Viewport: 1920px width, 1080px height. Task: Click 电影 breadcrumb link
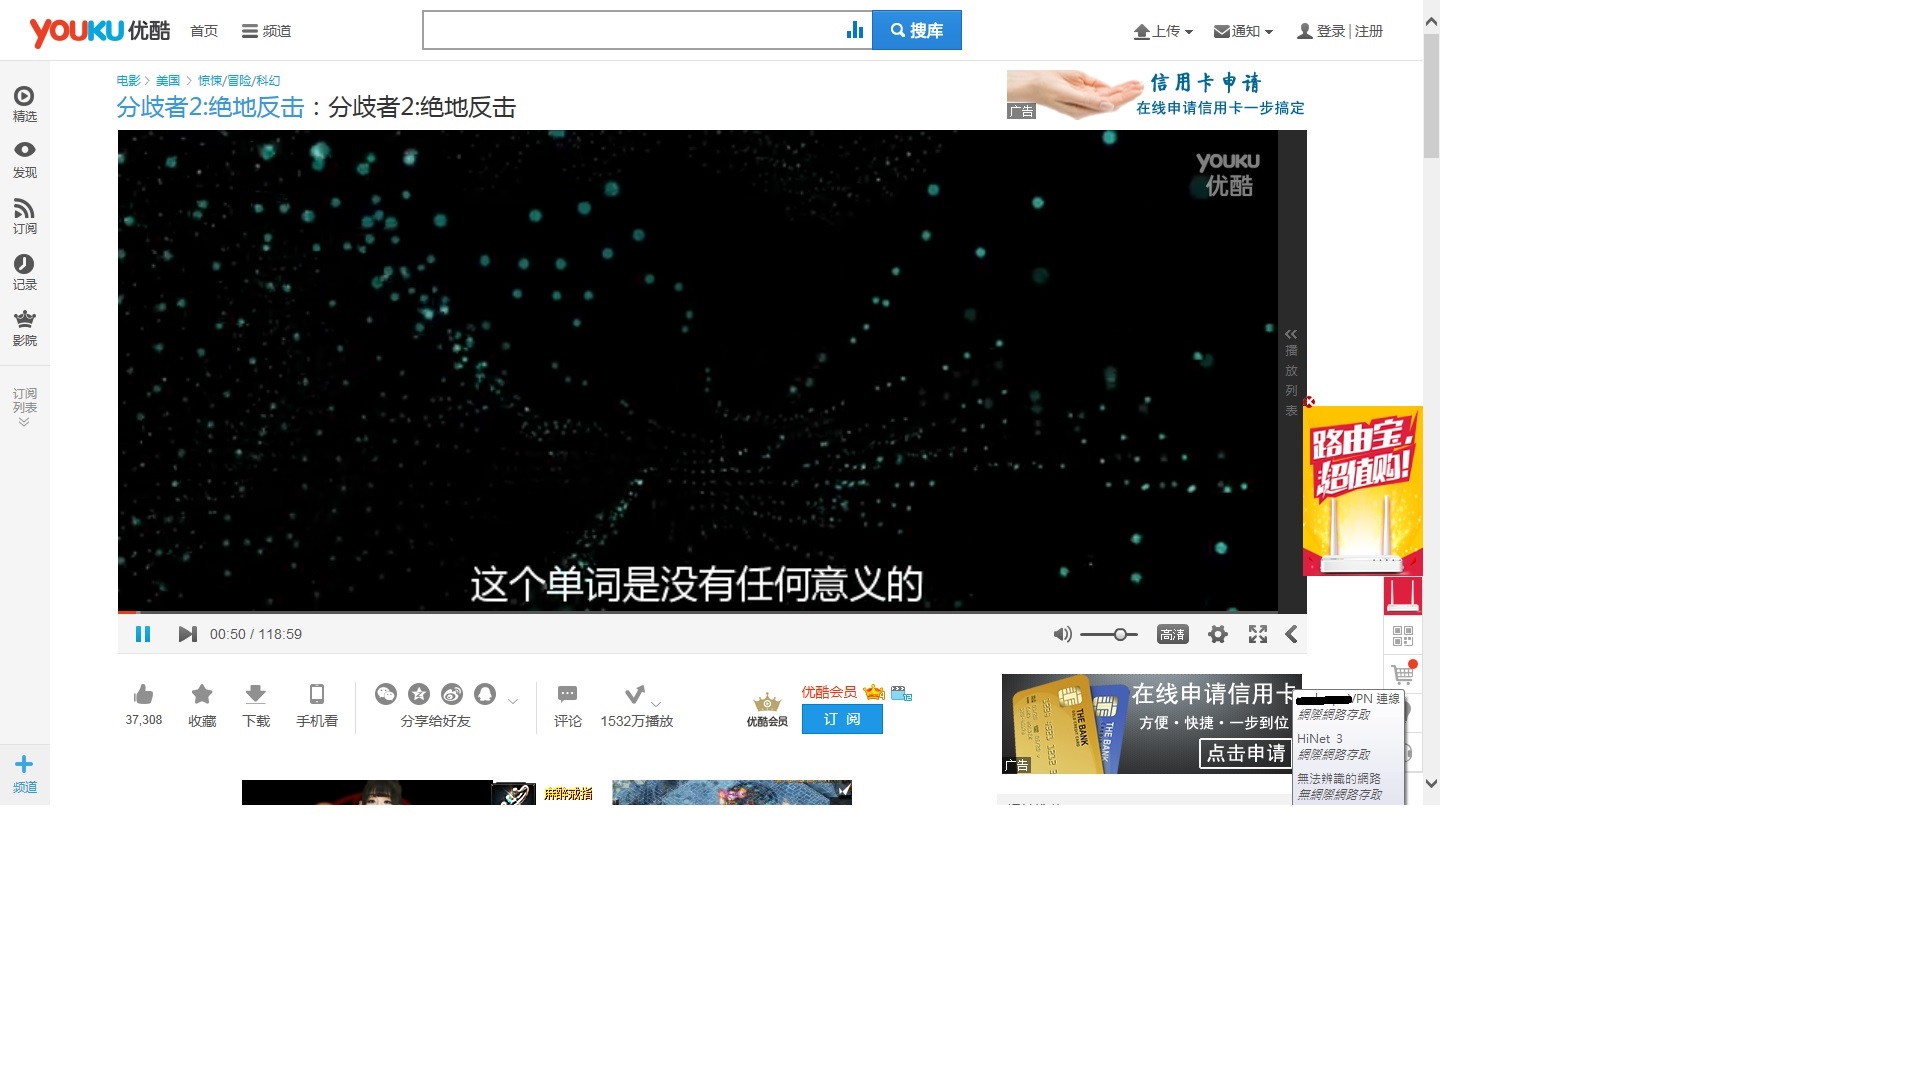[128, 81]
